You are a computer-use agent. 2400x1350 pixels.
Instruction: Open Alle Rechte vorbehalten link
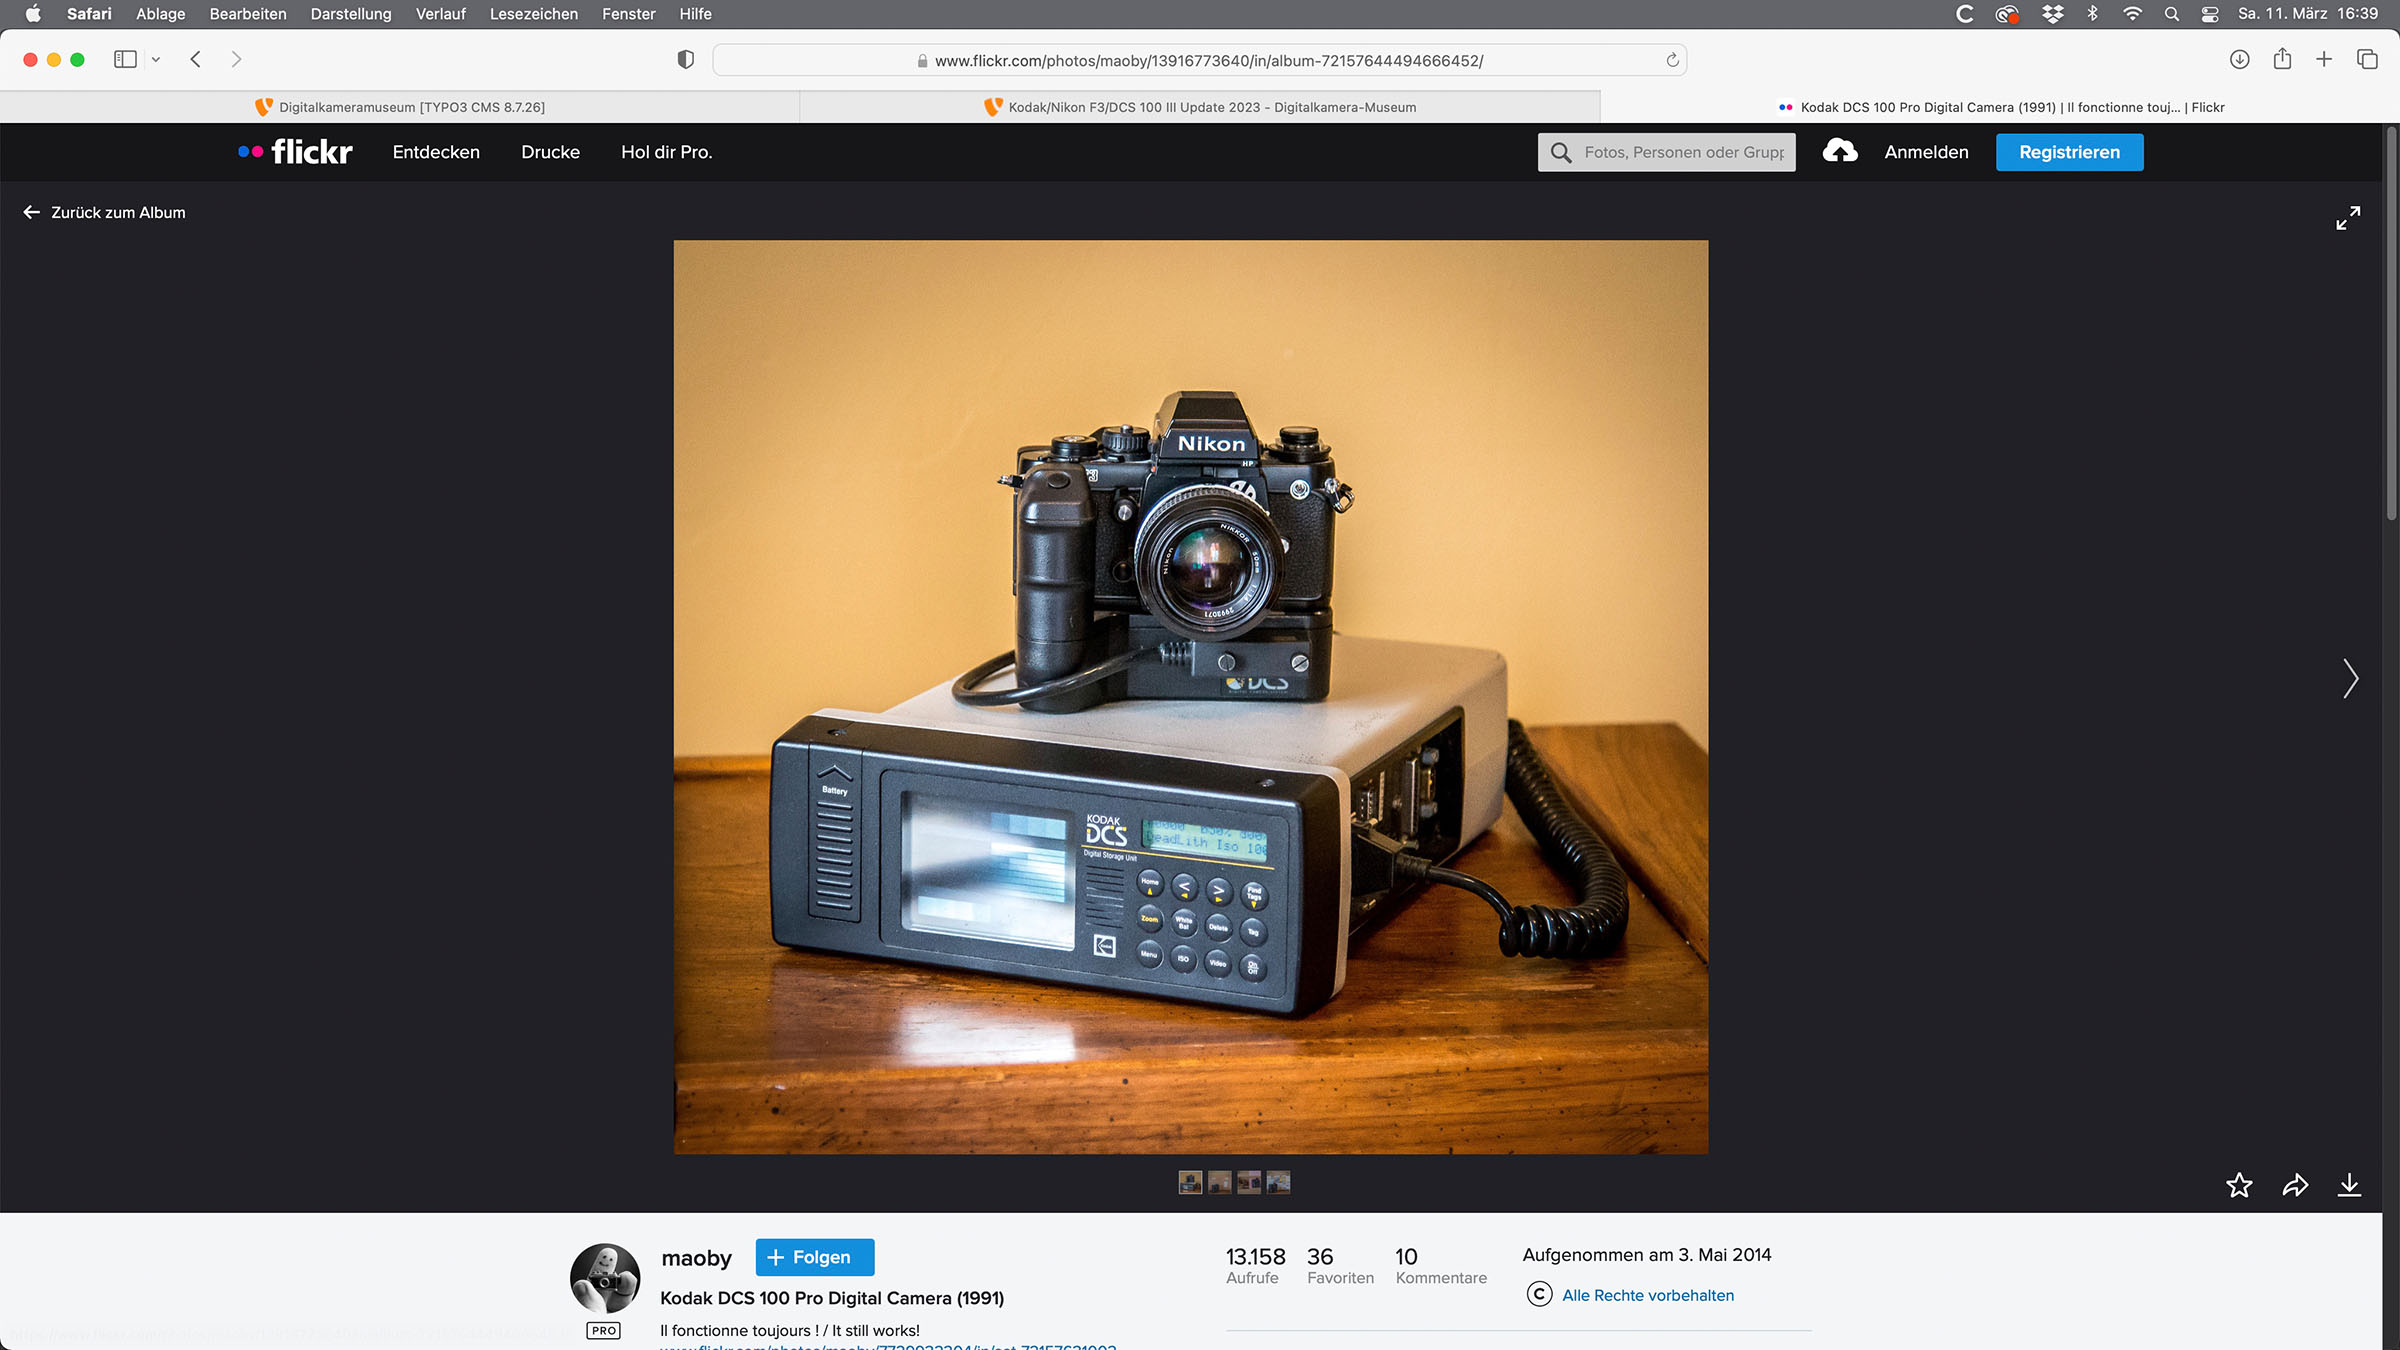pos(1648,1295)
